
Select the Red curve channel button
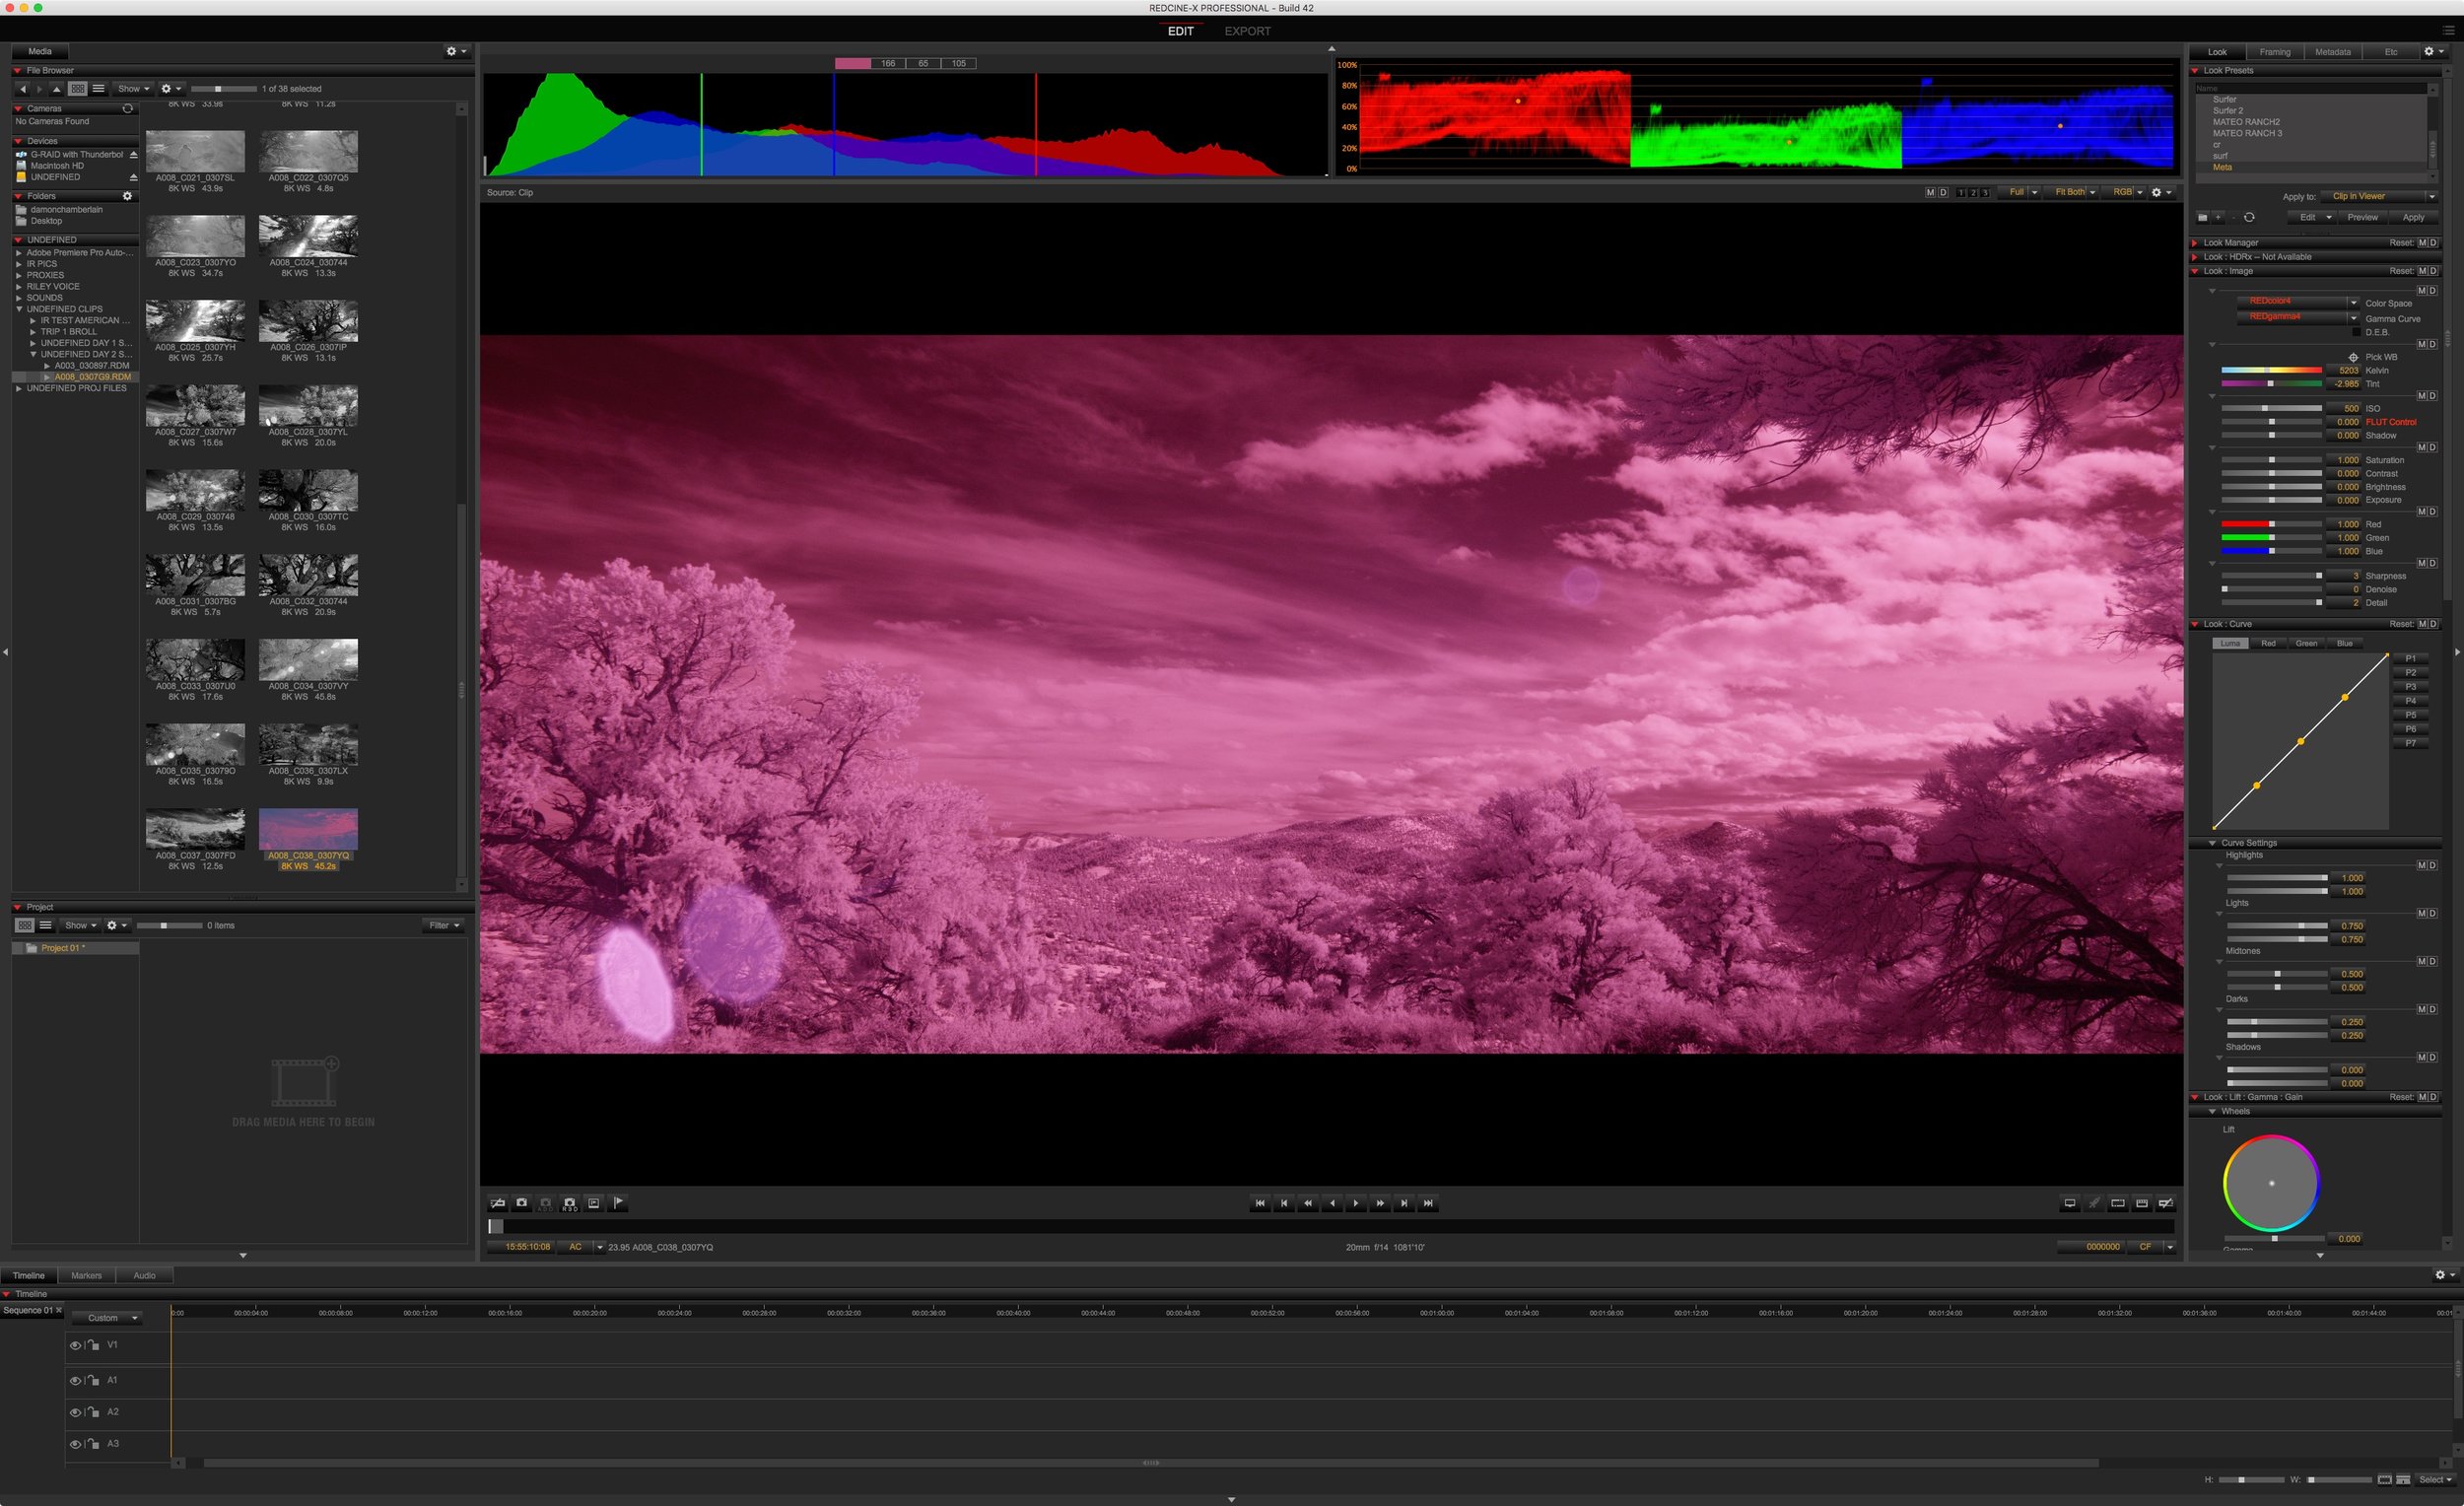[x=2268, y=643]
